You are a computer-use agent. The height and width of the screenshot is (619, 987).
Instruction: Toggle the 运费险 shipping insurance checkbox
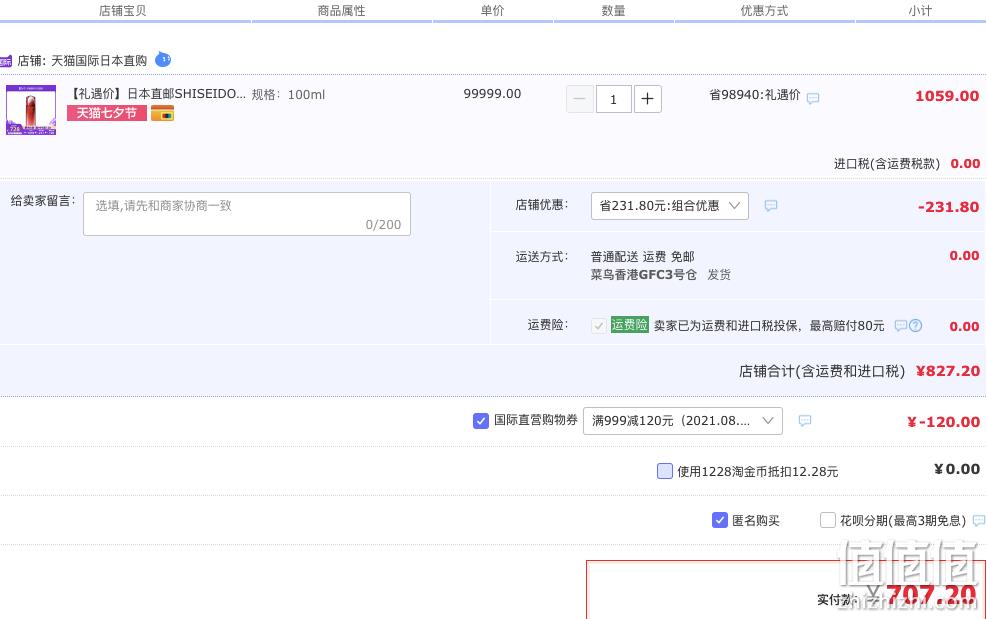(x=599, y=326)
